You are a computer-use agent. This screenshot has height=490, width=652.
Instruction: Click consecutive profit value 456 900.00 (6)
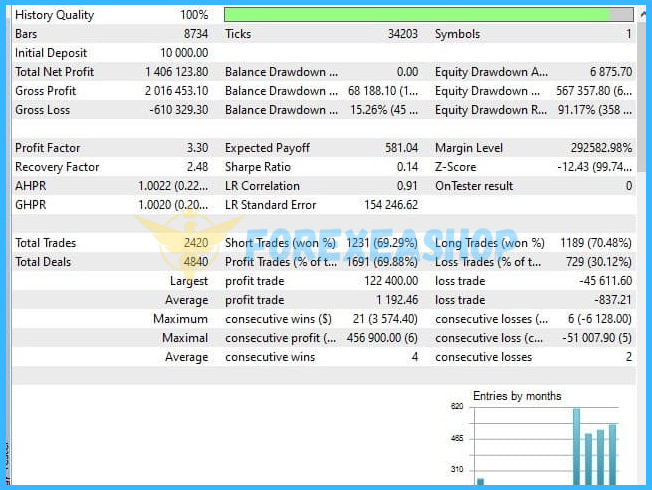382,338
